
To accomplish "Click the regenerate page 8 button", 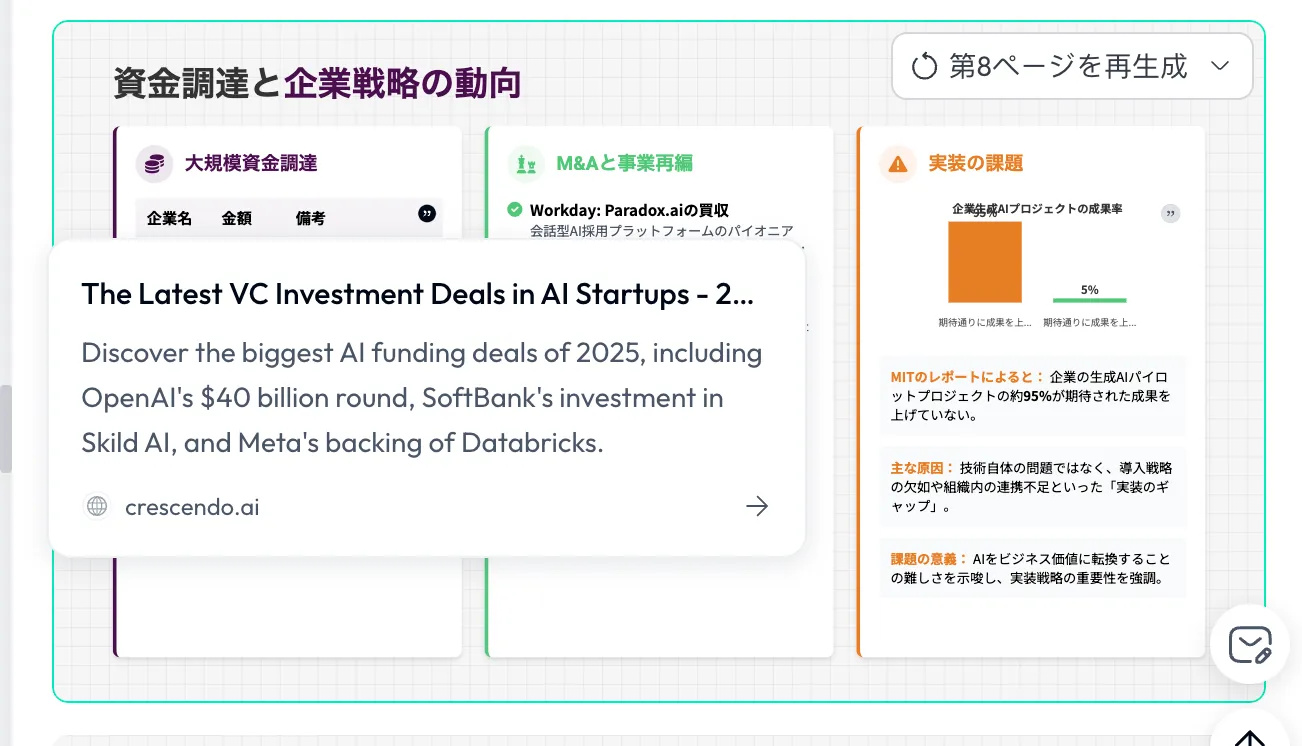I will (1072, 66).
